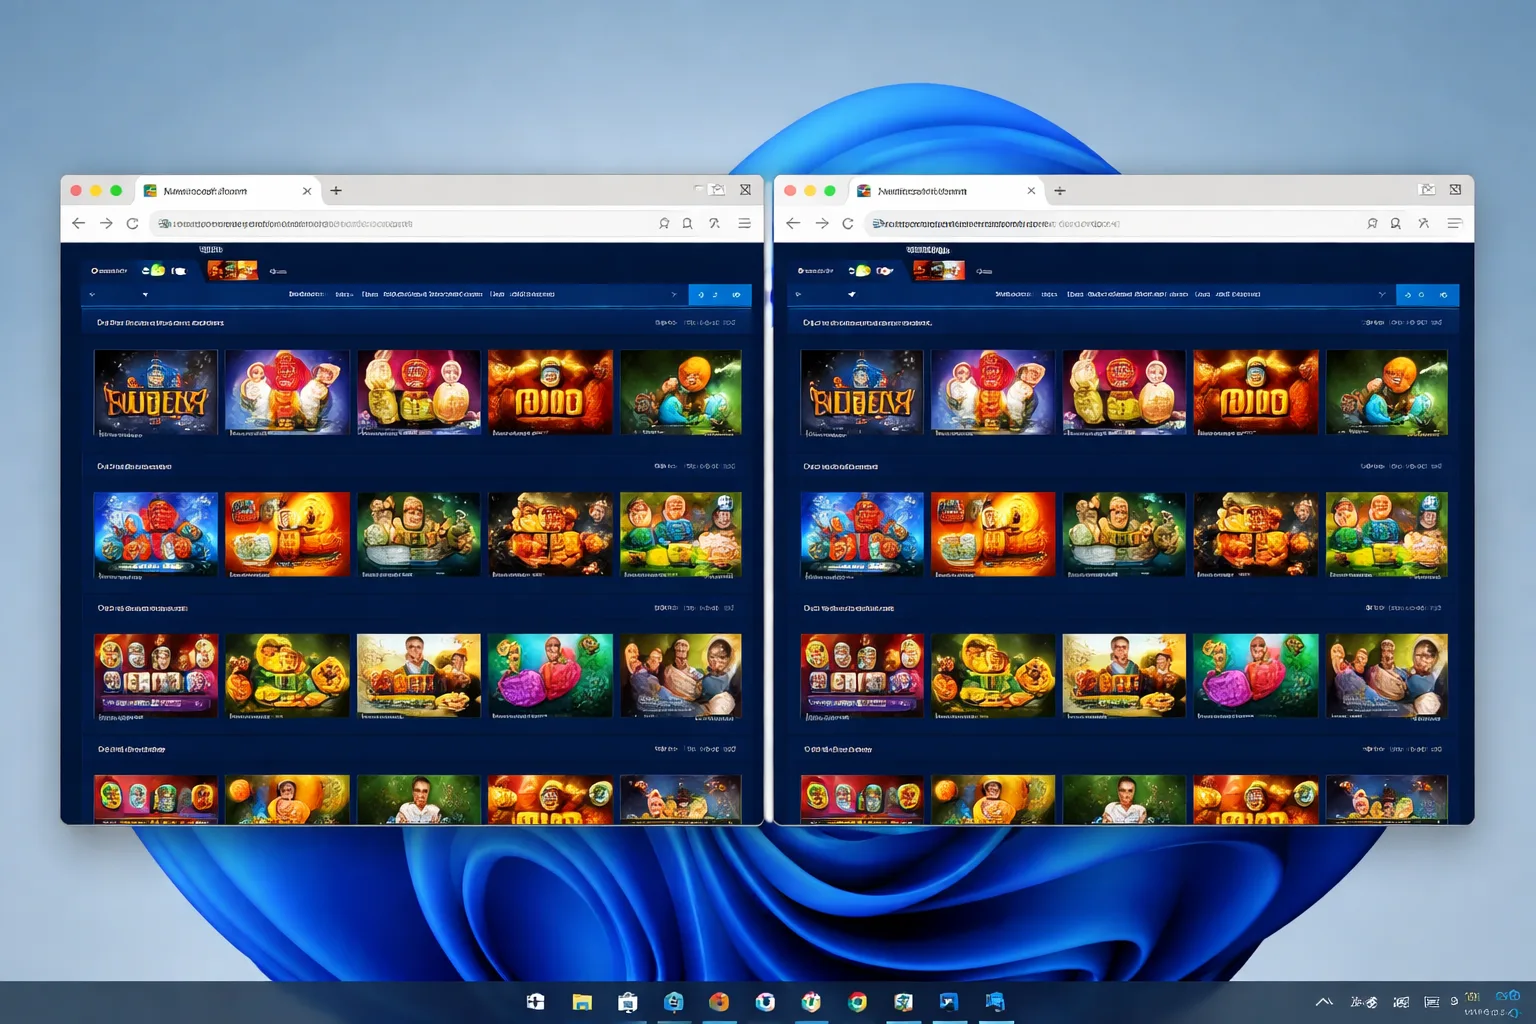Click star bookmark icon in right address bar
1536x1024 pixels.
(1372, 223)
